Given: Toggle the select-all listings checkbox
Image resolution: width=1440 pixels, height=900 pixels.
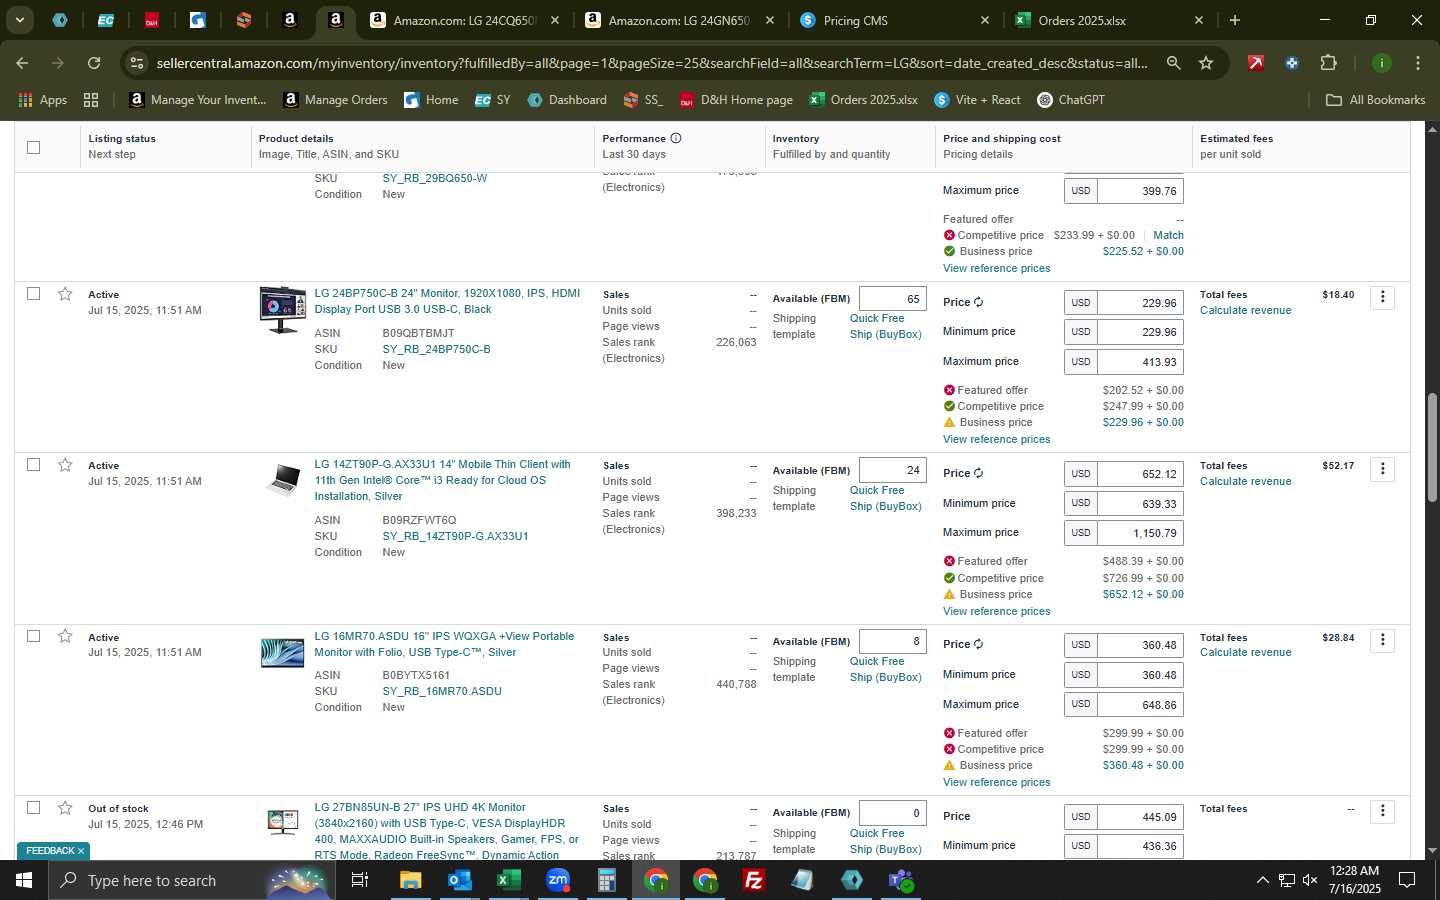Looking at the screenshot, I should pos(34,147).
